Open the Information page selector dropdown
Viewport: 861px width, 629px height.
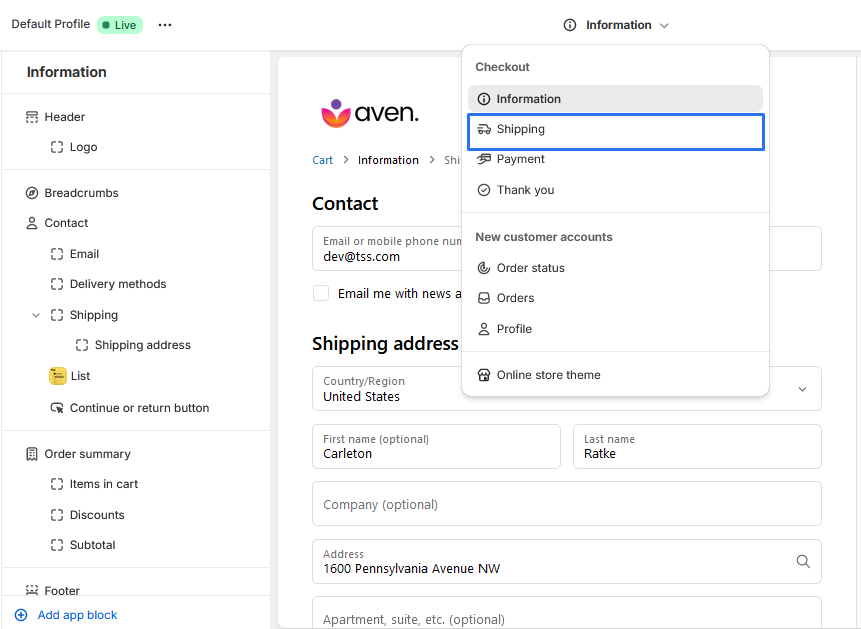click(617, 25)
